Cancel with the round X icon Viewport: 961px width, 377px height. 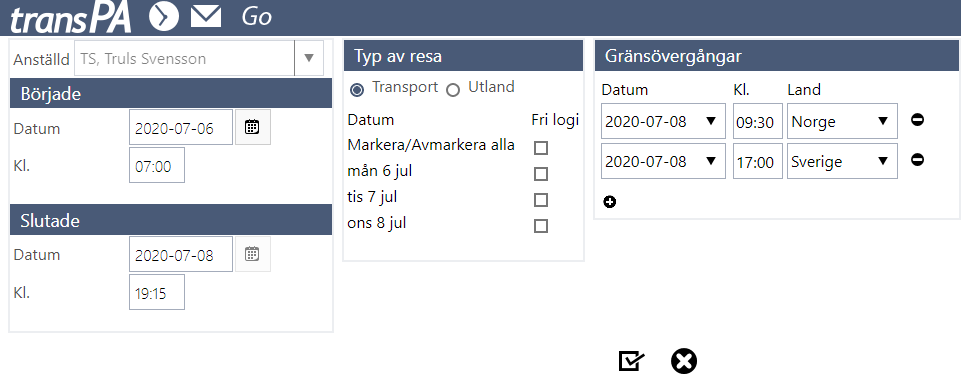click(683, 361)
